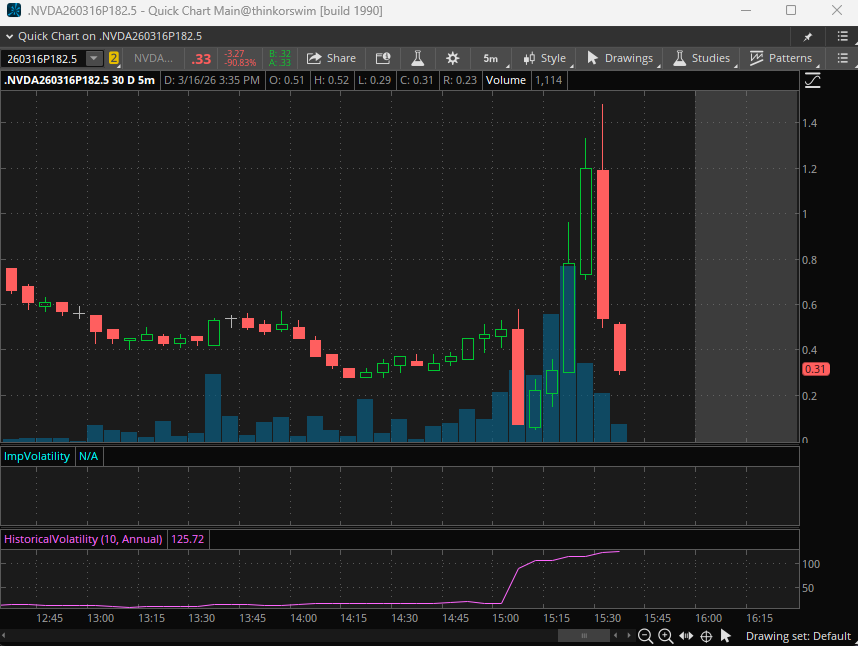858x646 pixels.
Task: Minimize the Quick Chart window
Action: click(746, 10)
